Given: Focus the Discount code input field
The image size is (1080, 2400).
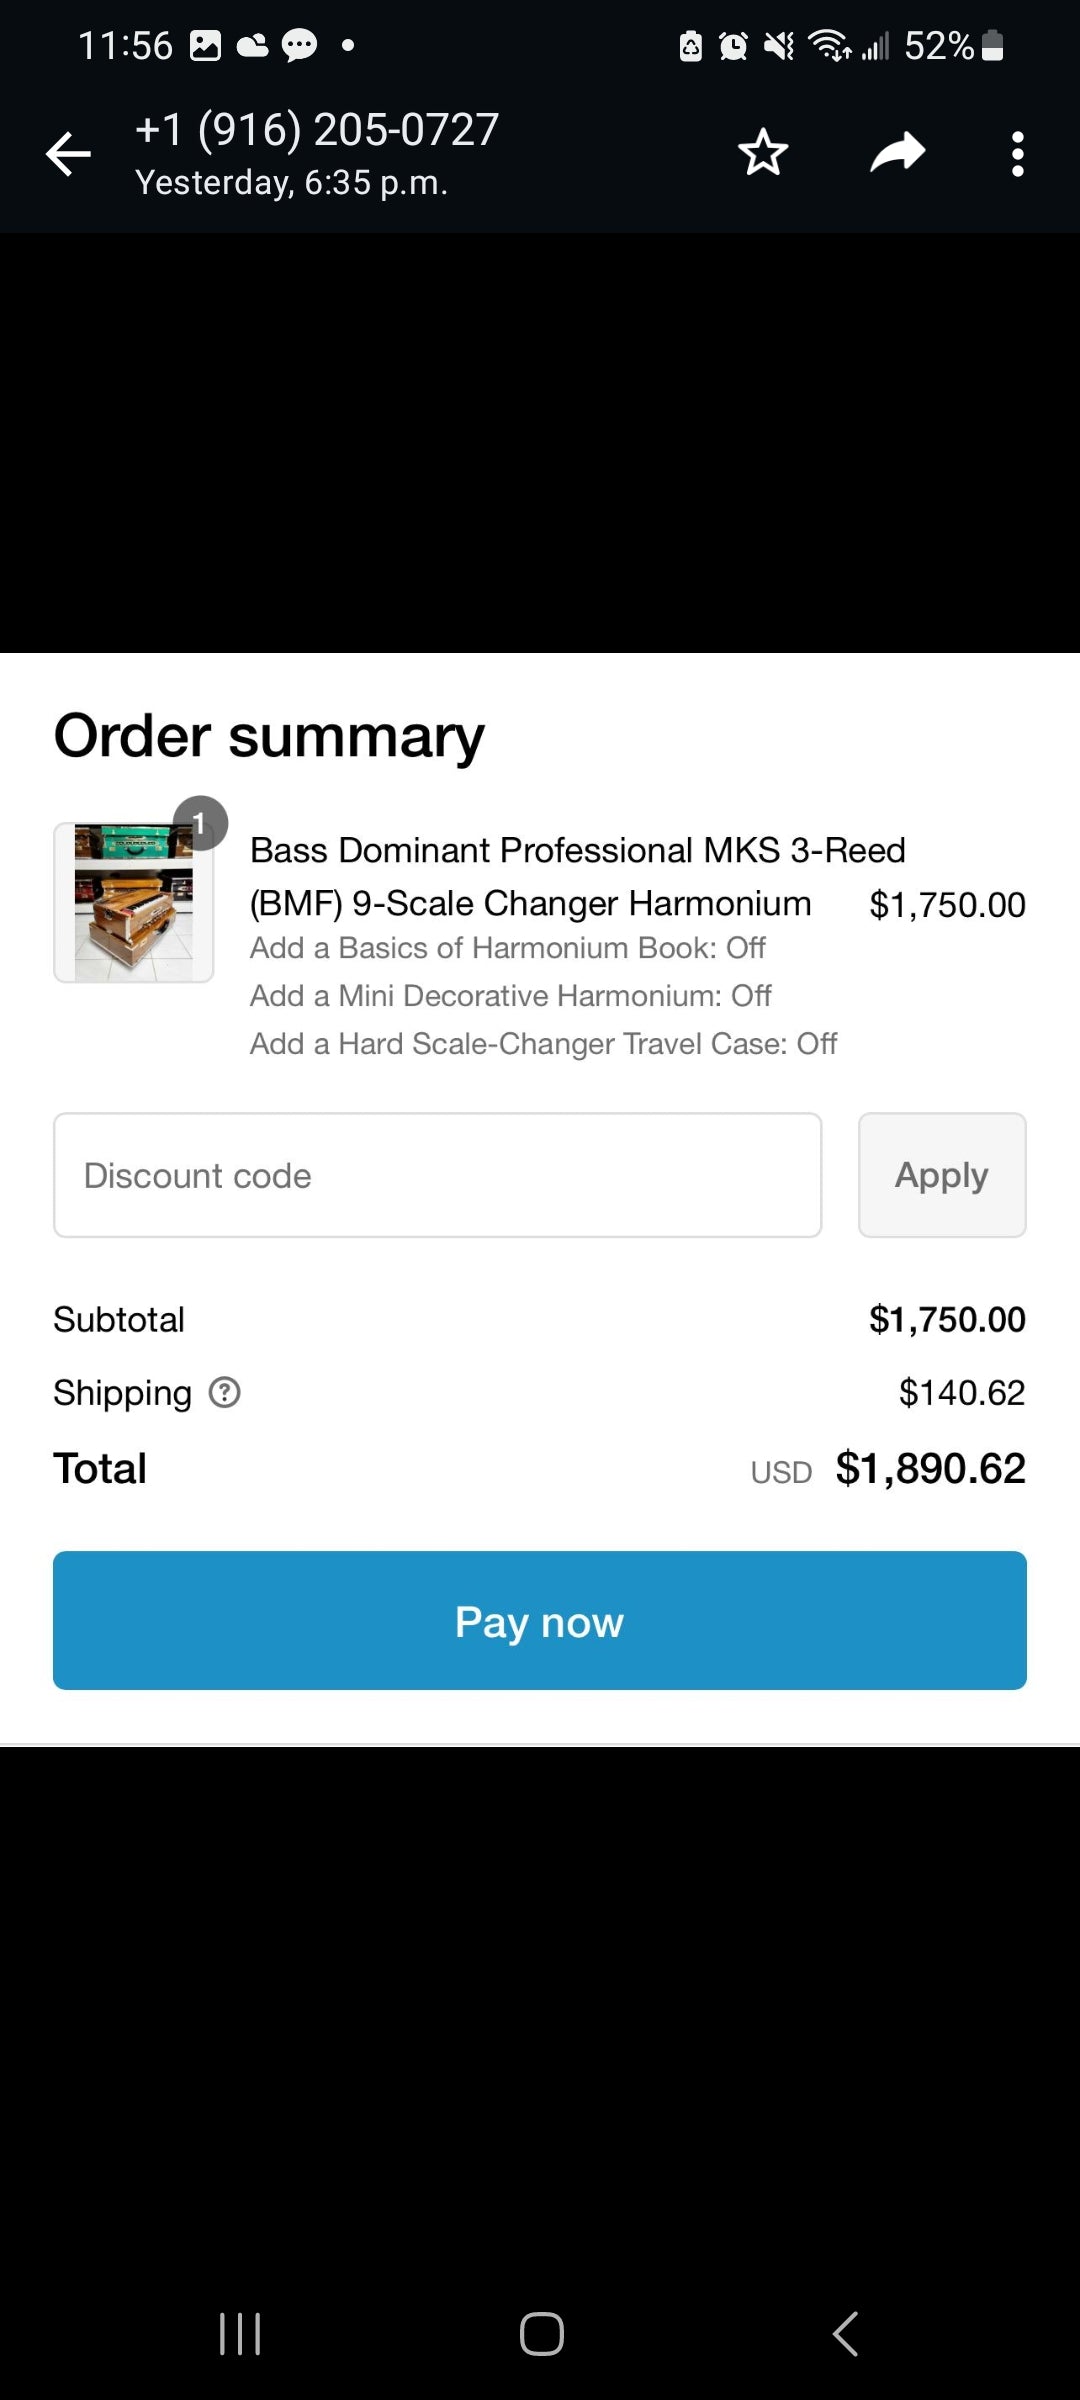Looking at the screenshot, I should pos(438,1175).
